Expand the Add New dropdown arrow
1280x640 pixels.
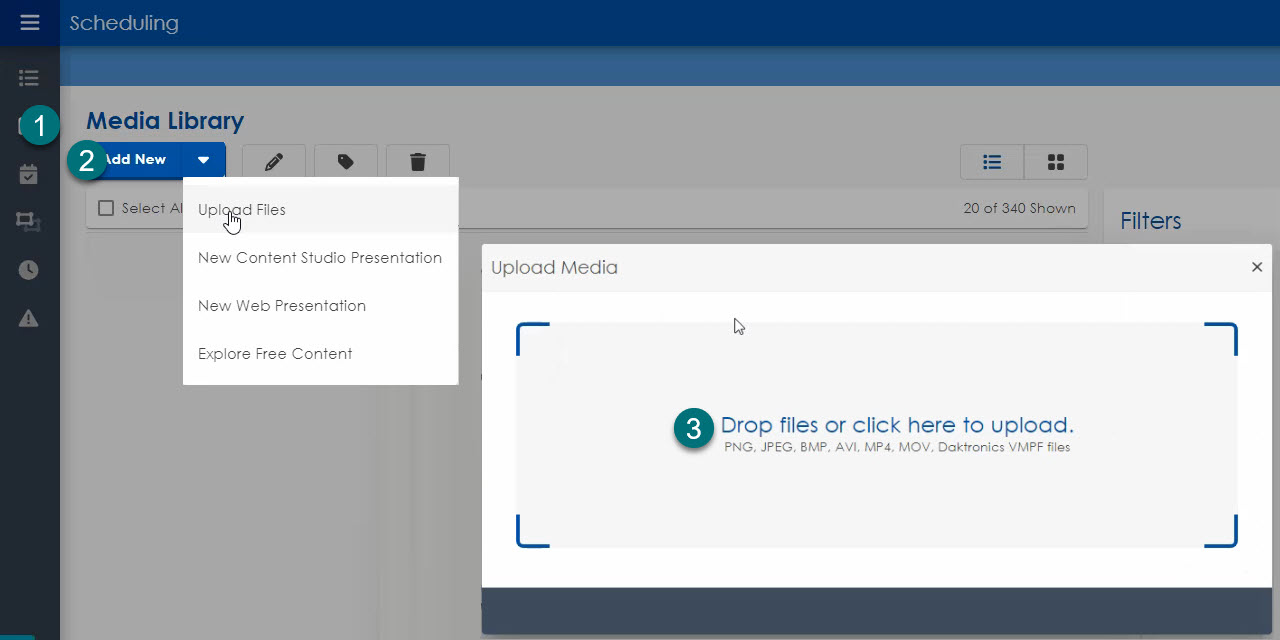(203, 160)
